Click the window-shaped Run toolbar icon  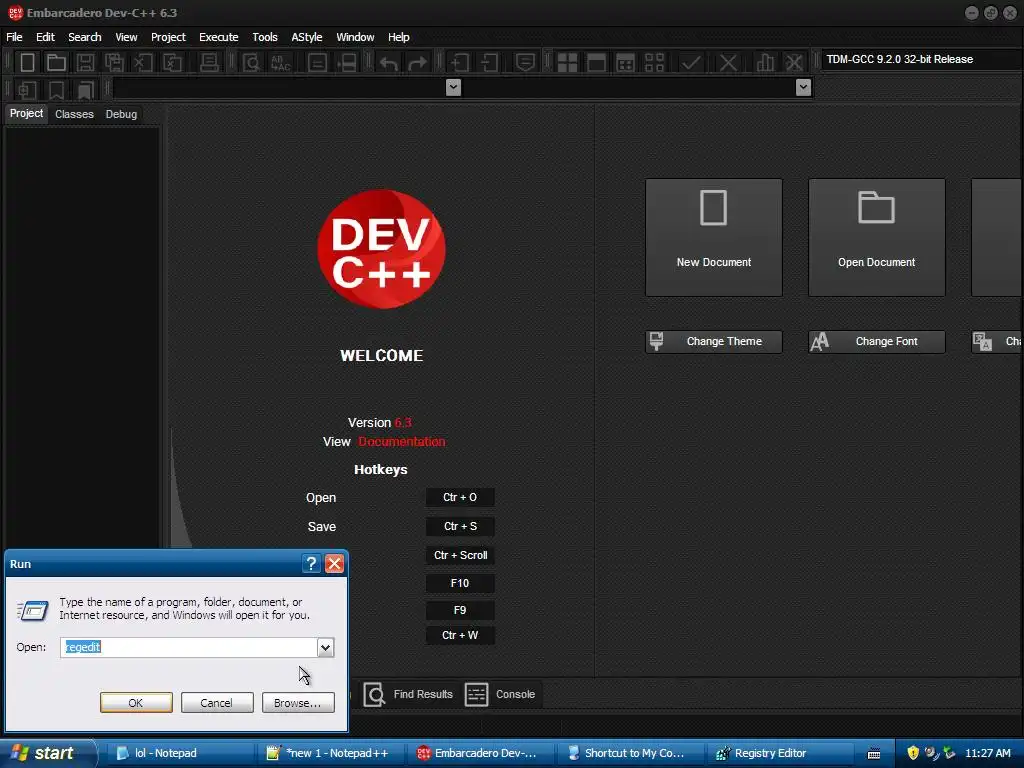[x=596, y=63]
